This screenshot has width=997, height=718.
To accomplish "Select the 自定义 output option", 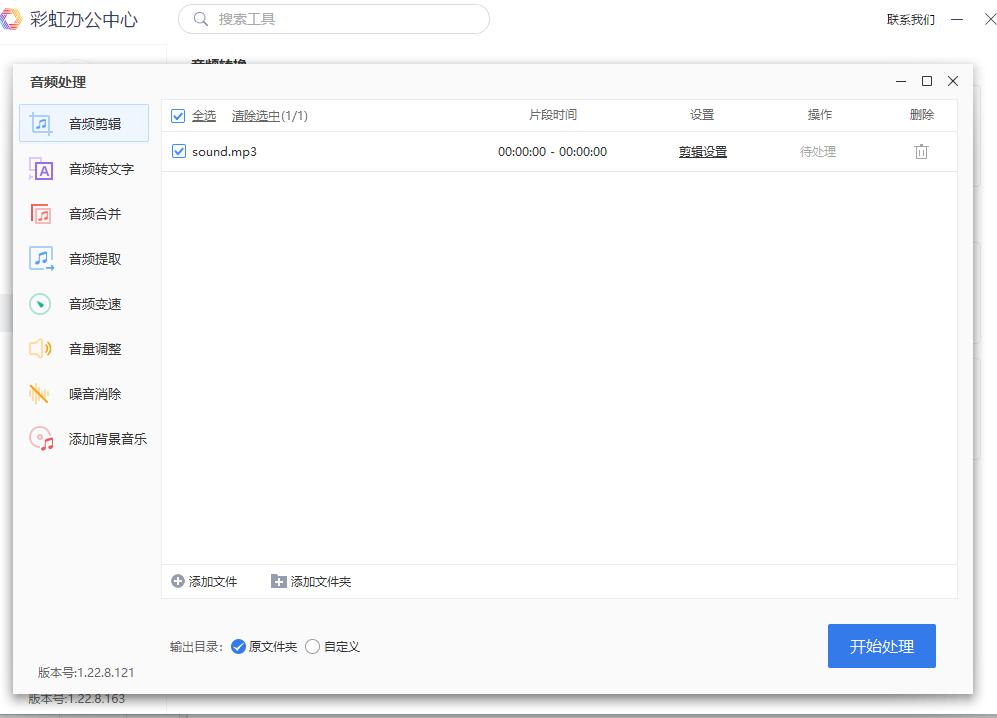I will pos(313,647).
